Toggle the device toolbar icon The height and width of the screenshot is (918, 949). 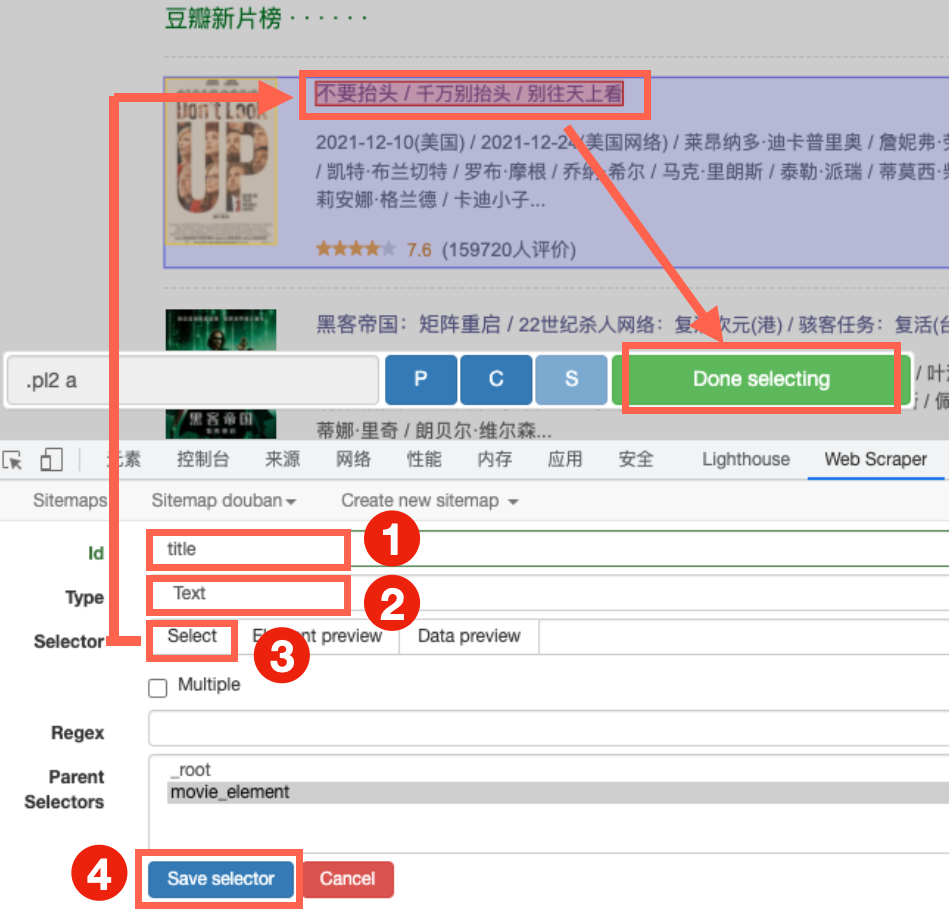click(x=51, y=460)
